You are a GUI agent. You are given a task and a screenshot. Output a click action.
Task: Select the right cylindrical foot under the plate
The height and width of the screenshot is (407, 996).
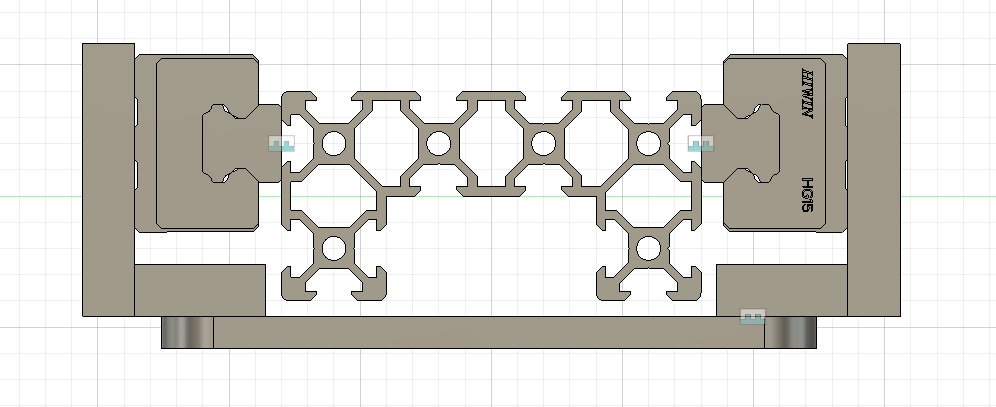click(x=791, y=333)
